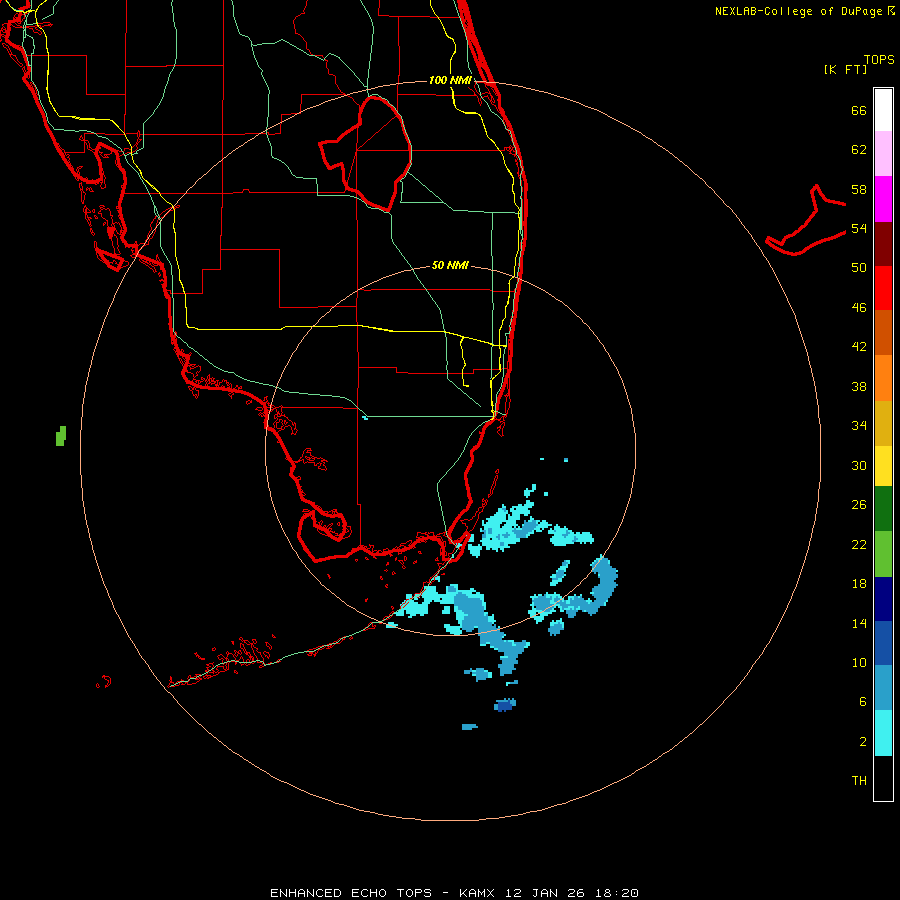This screenshot has height=900, width=900.
Task: Click the isolated green echo west of Florida
Action: click(x=61, y=436)
